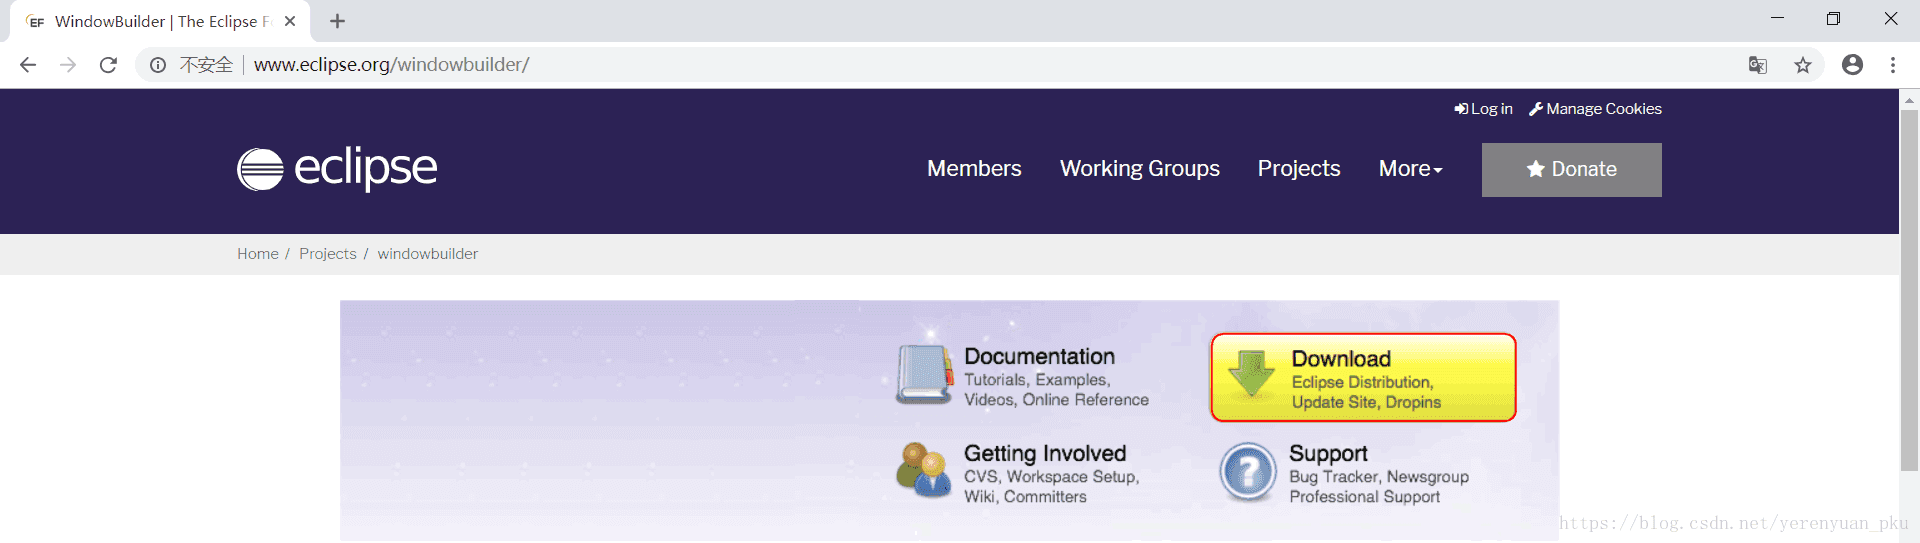
Task: Go to Home in breadcrumb
Action: click(x=258, y=254)
